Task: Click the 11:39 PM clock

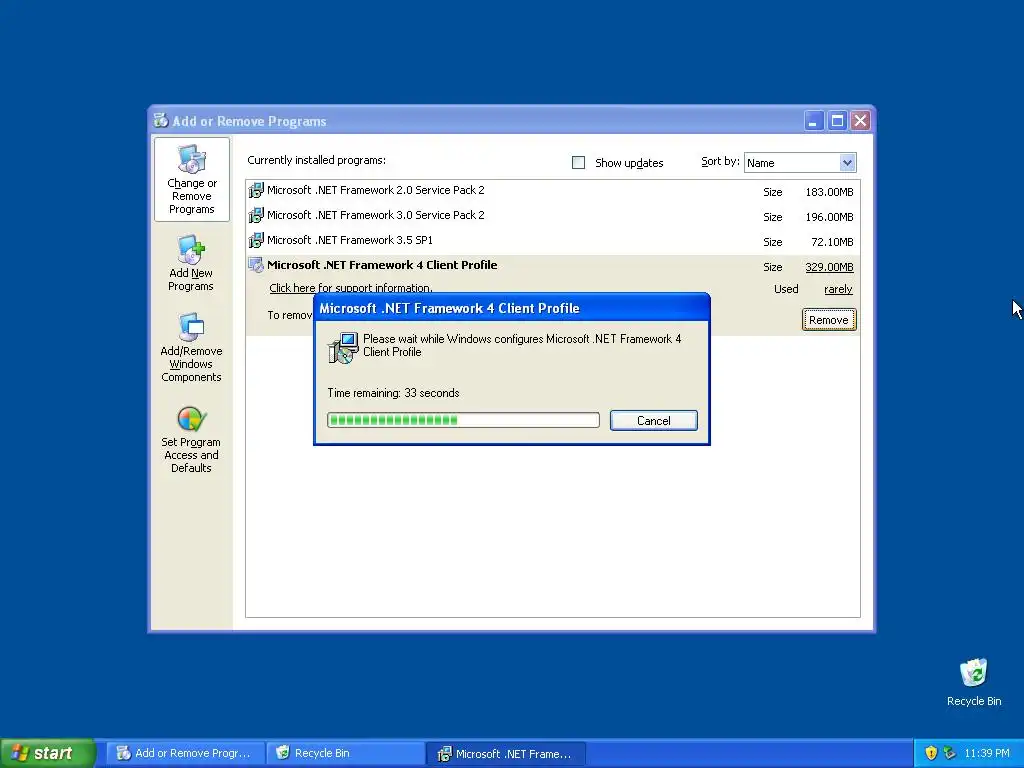Action: (987, 753)
